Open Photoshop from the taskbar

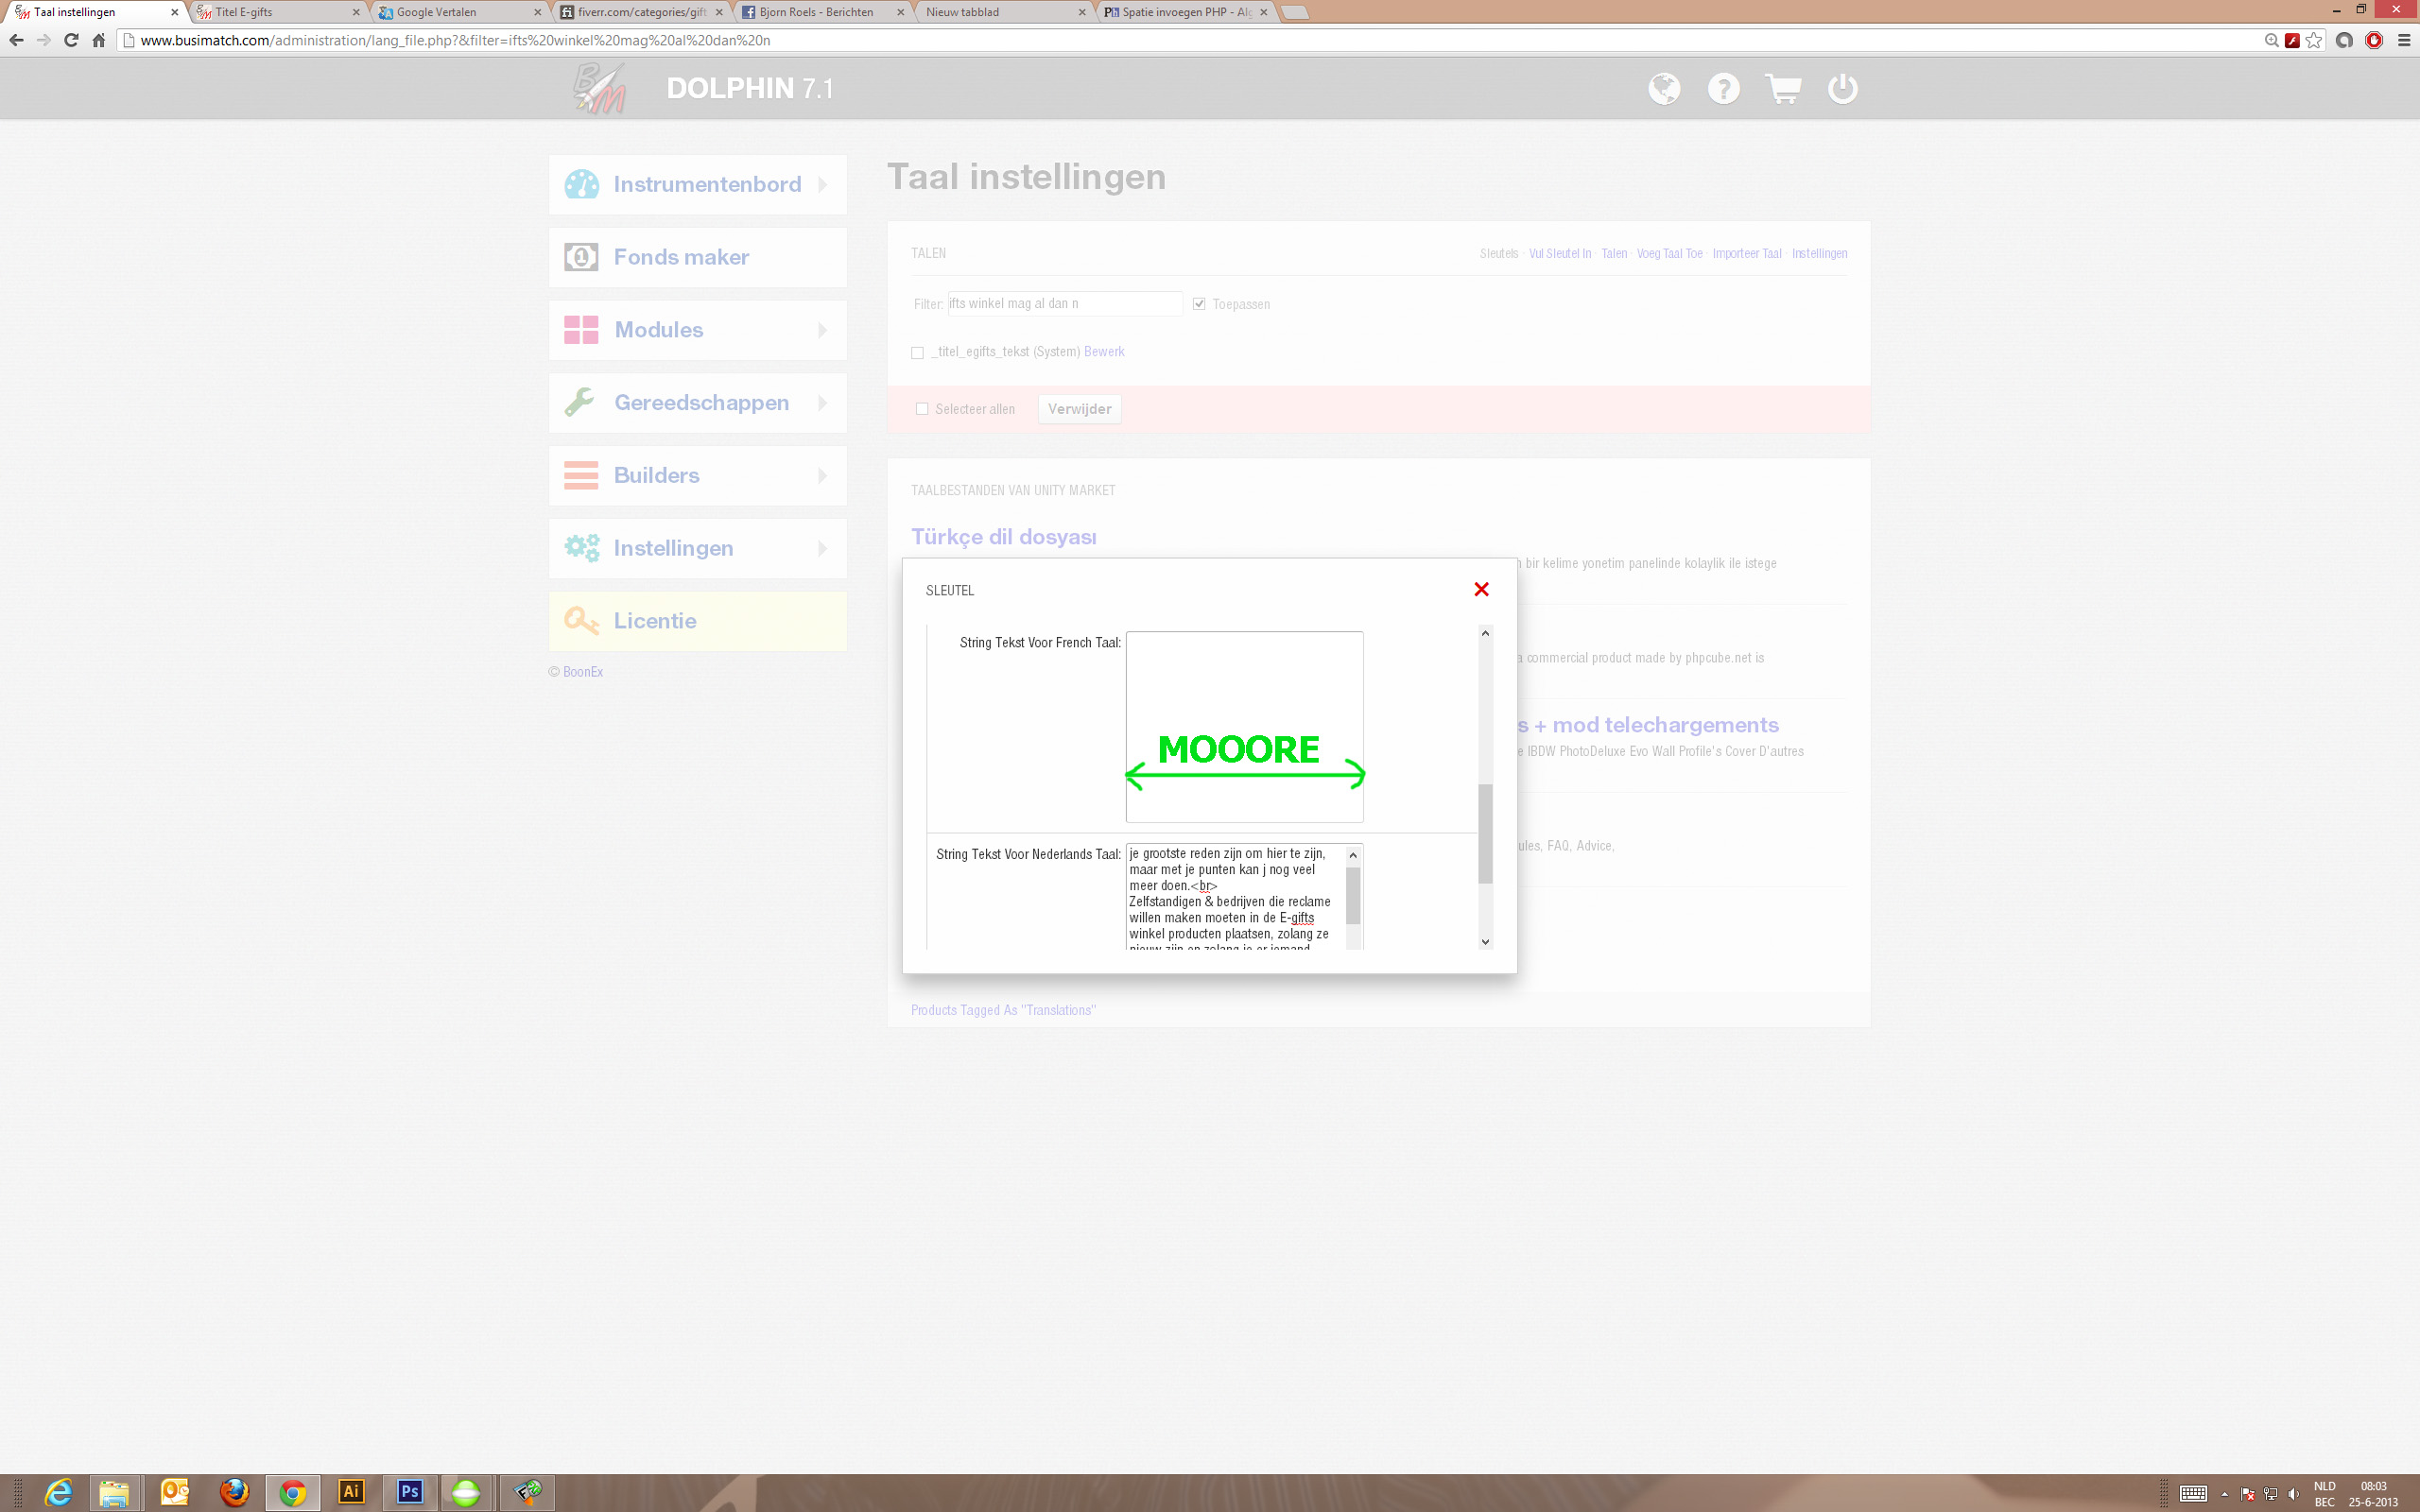(x=409, y=1491)
